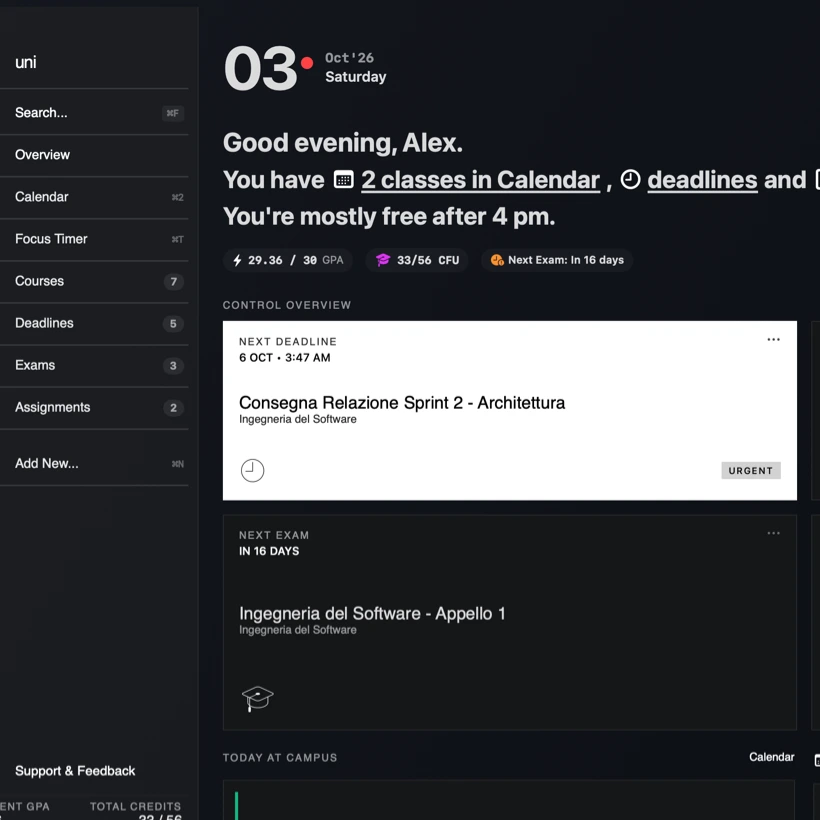Click the Deadlines count badge 5
The width and height of the screenshot is (820, 820).
pyautogui.click(x=173, y=324)
